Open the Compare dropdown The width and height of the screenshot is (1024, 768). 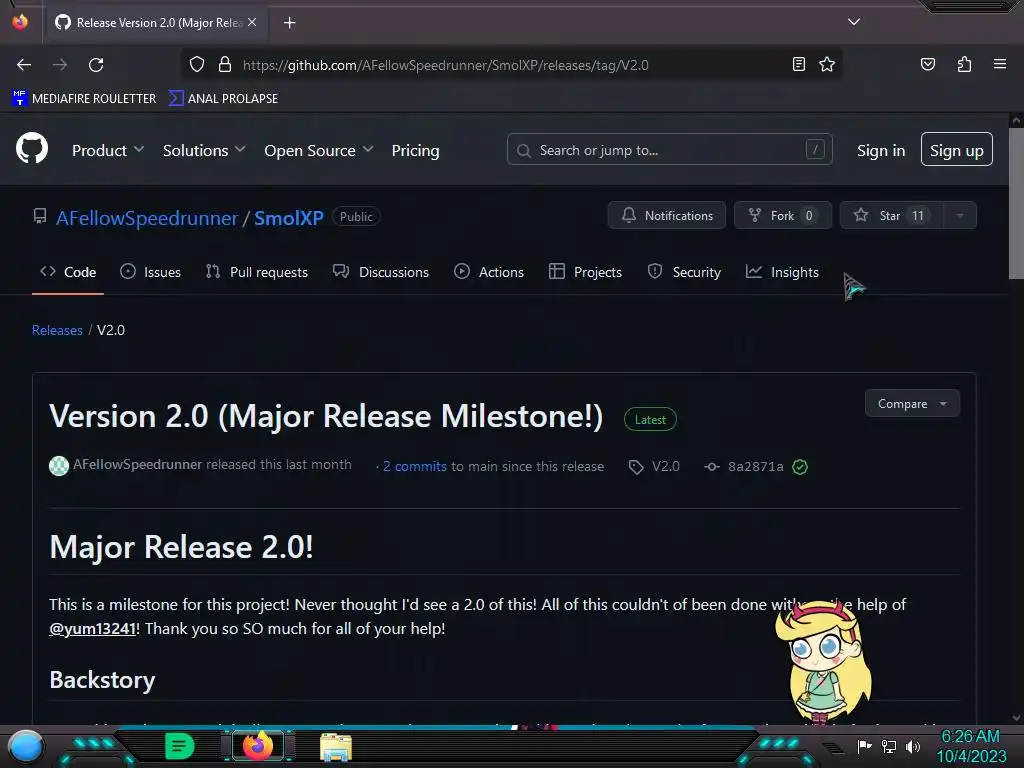coord(912,404)
